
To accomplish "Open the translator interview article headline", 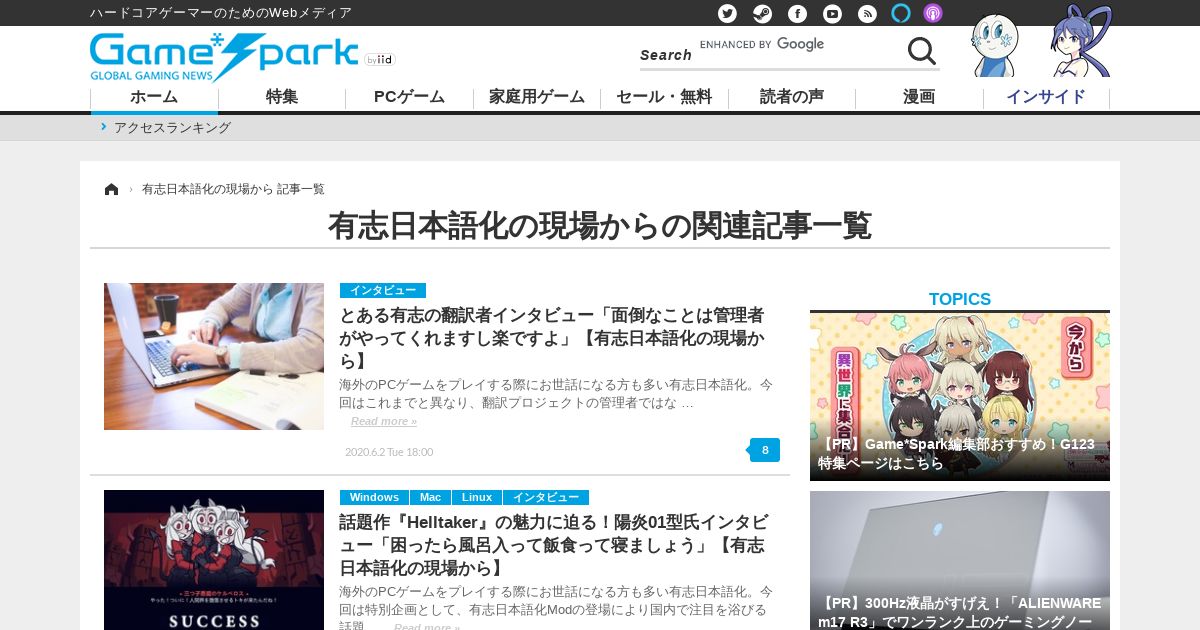I will tap(553, 337).
